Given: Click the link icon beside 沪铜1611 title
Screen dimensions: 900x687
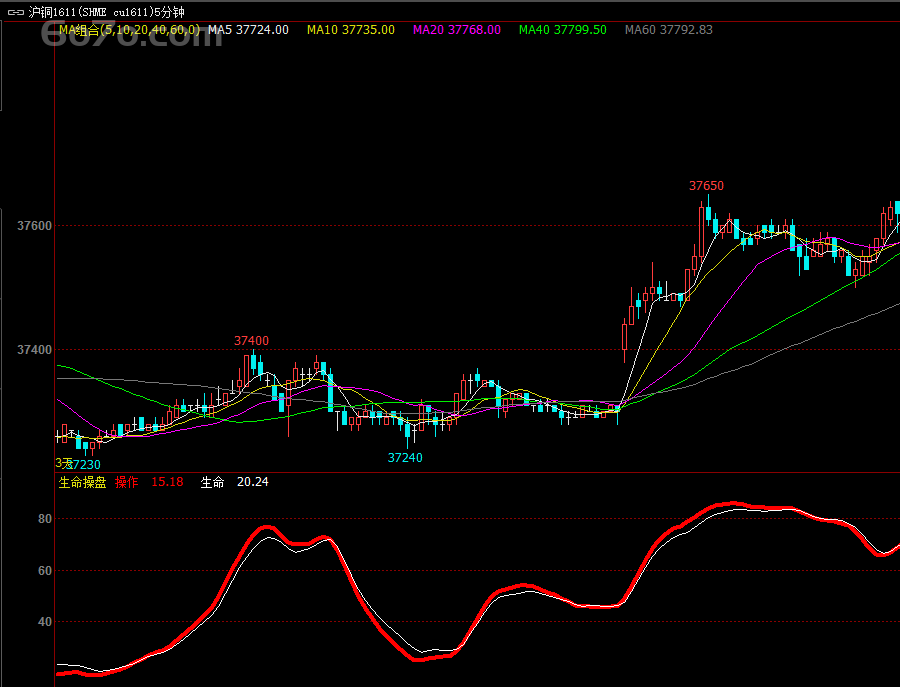Looking at the screenshot, I should pyautogui.click(x=15, y=12).
